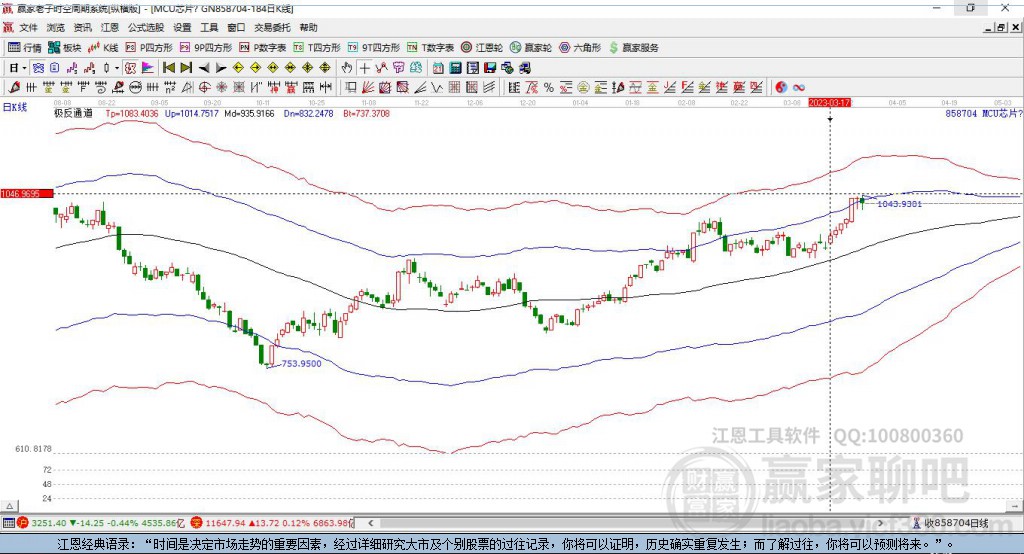Open the 帮助 menu
This screenshot has width=1024, height=554.
[x=308, y=27]
